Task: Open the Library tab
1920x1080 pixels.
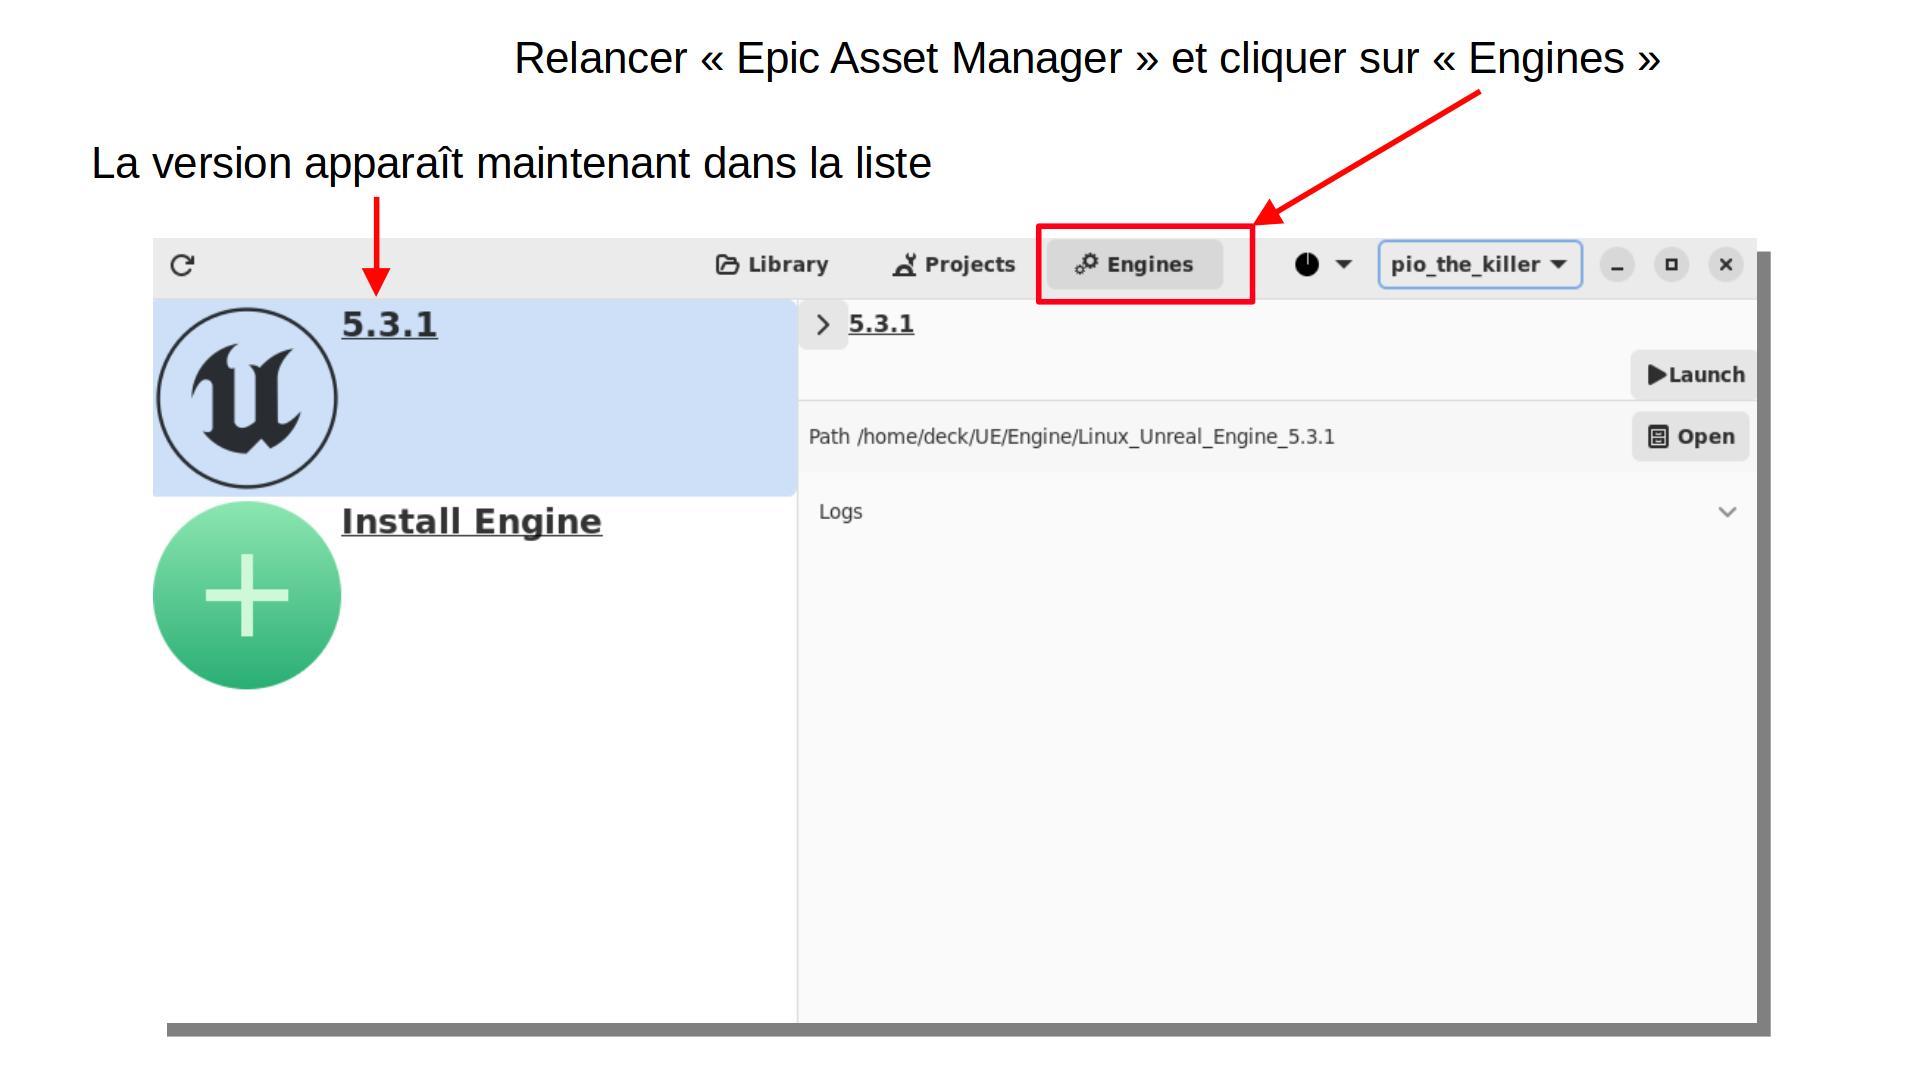Action: pos(772,265)
